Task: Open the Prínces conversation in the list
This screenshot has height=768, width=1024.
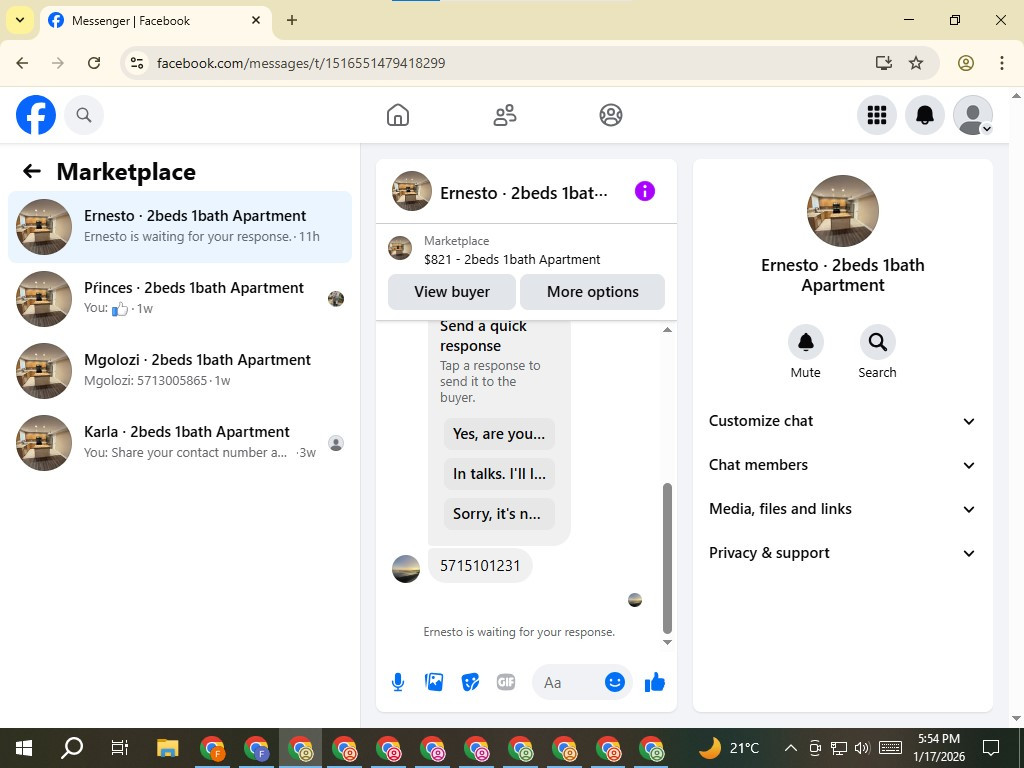Action: (x=180, y=298)
